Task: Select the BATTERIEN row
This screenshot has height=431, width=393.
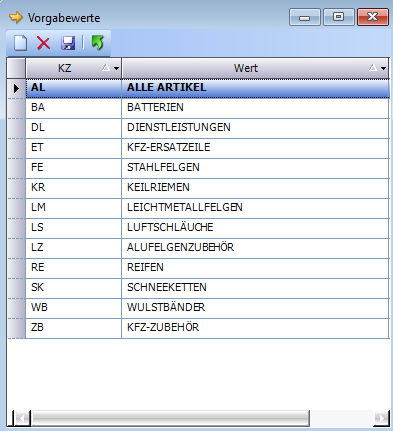Action: coord(207,108)
